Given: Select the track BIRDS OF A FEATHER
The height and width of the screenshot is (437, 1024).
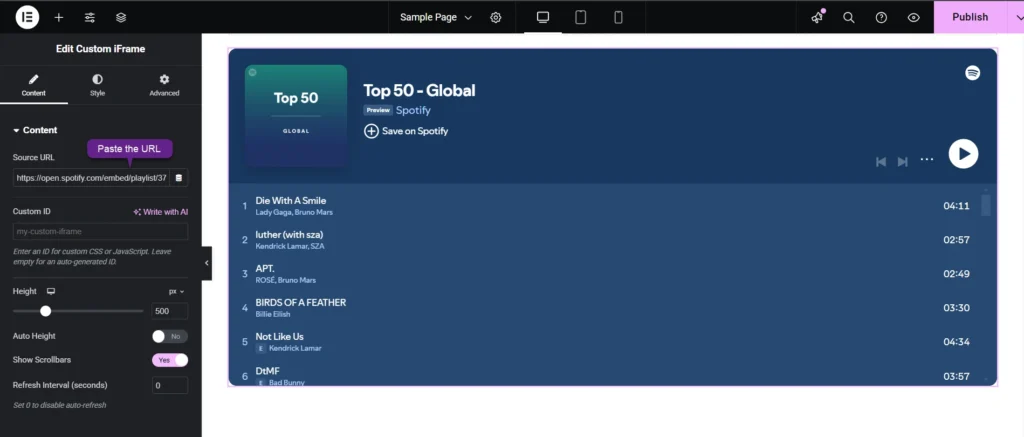Looking at the screenshot, I should (300, 302).
